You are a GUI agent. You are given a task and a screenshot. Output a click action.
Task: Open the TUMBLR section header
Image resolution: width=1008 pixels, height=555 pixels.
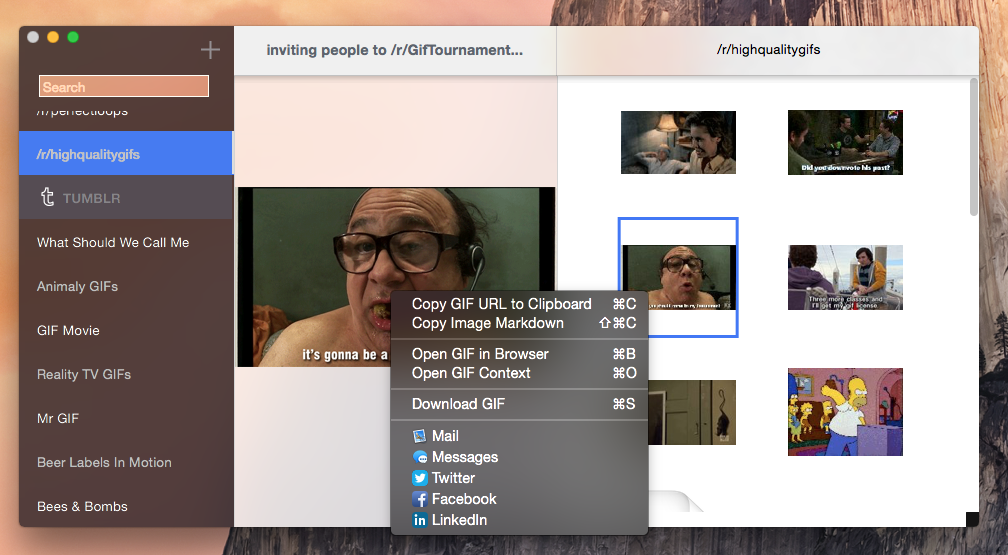126,197
